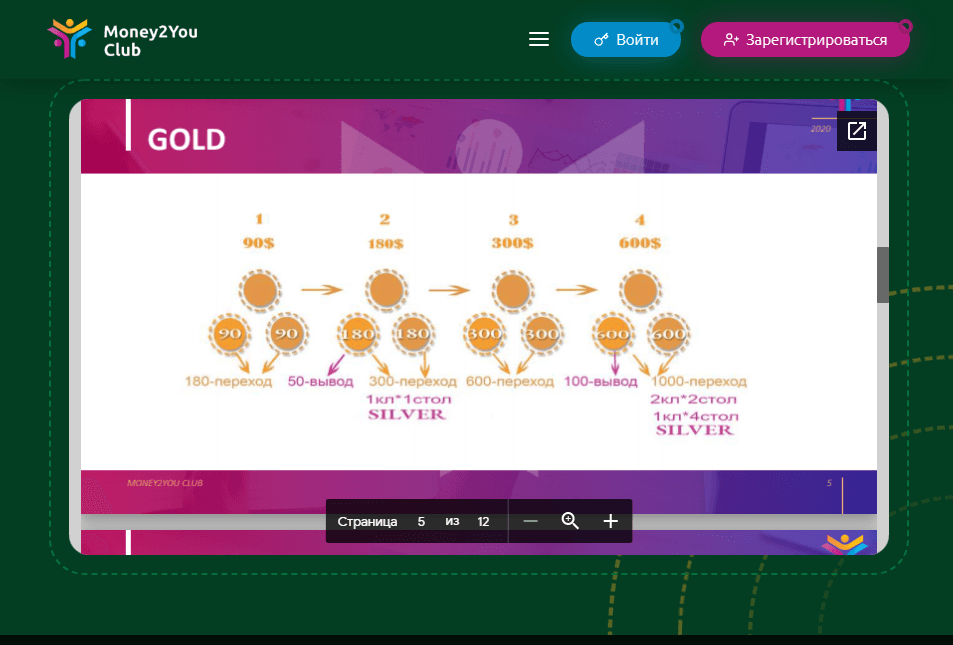Click the 50-вывод label in the diagram
The image size is (953, 645).
point(315,382)
